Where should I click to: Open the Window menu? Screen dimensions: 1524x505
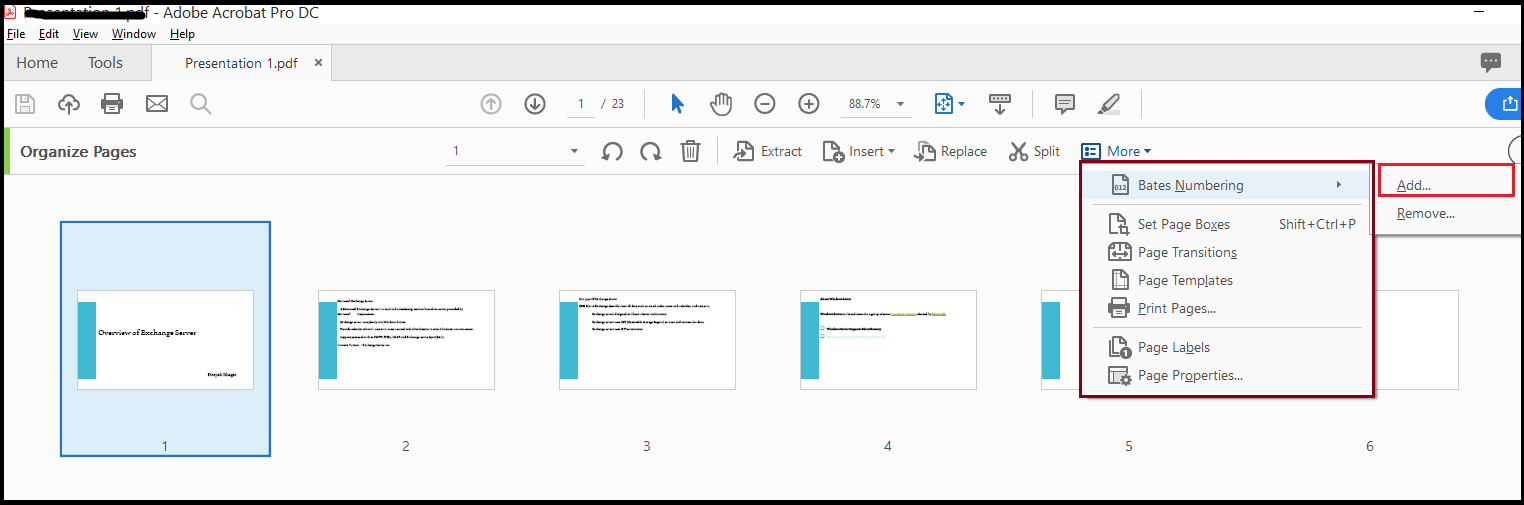point(133,34)
